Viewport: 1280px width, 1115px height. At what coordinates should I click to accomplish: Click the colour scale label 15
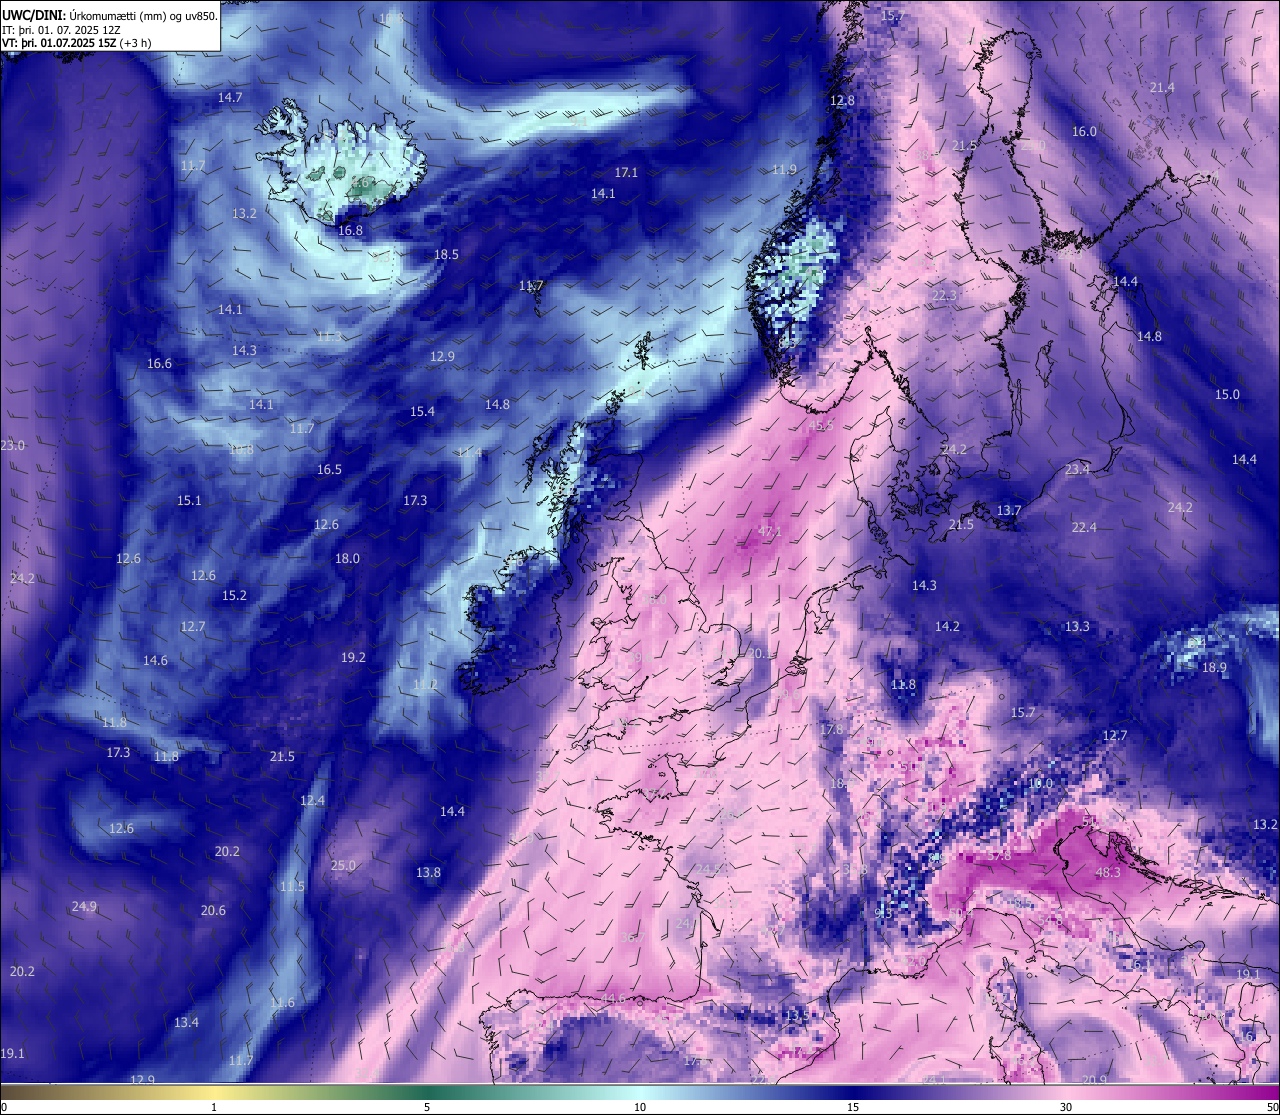[x=853, y=1107]
